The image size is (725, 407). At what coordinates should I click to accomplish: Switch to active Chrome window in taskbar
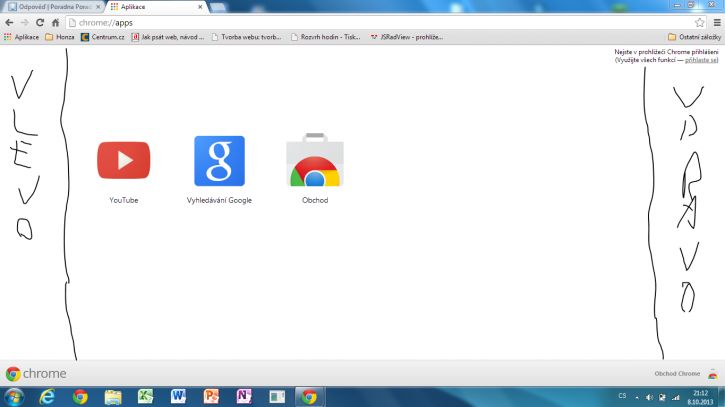[x=310, y=397]
